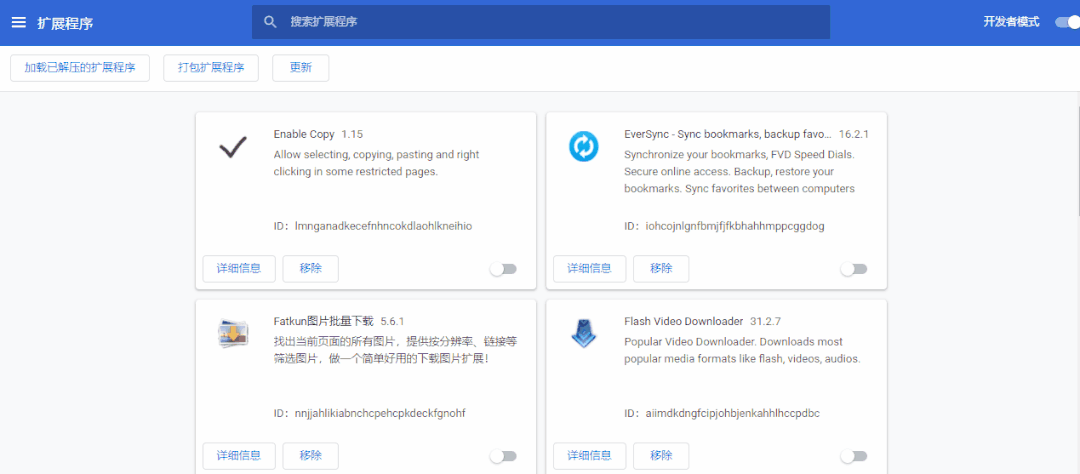Click 打包扩展程序 button
Image resolution: width=1080 pixels, height=474 pixels.
pos(211,68)
